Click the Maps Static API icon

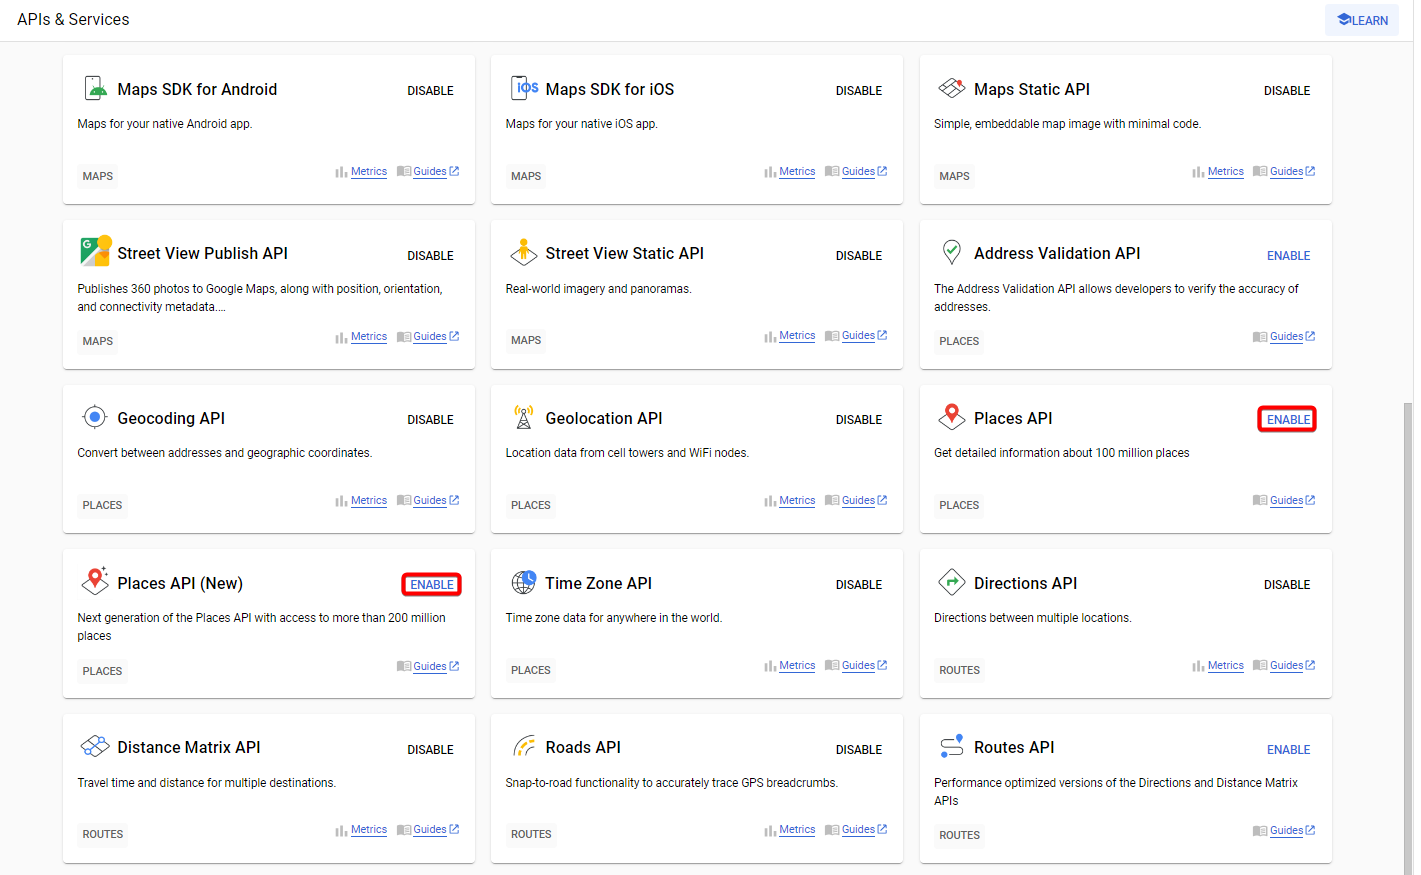click(x=952, y=88)
